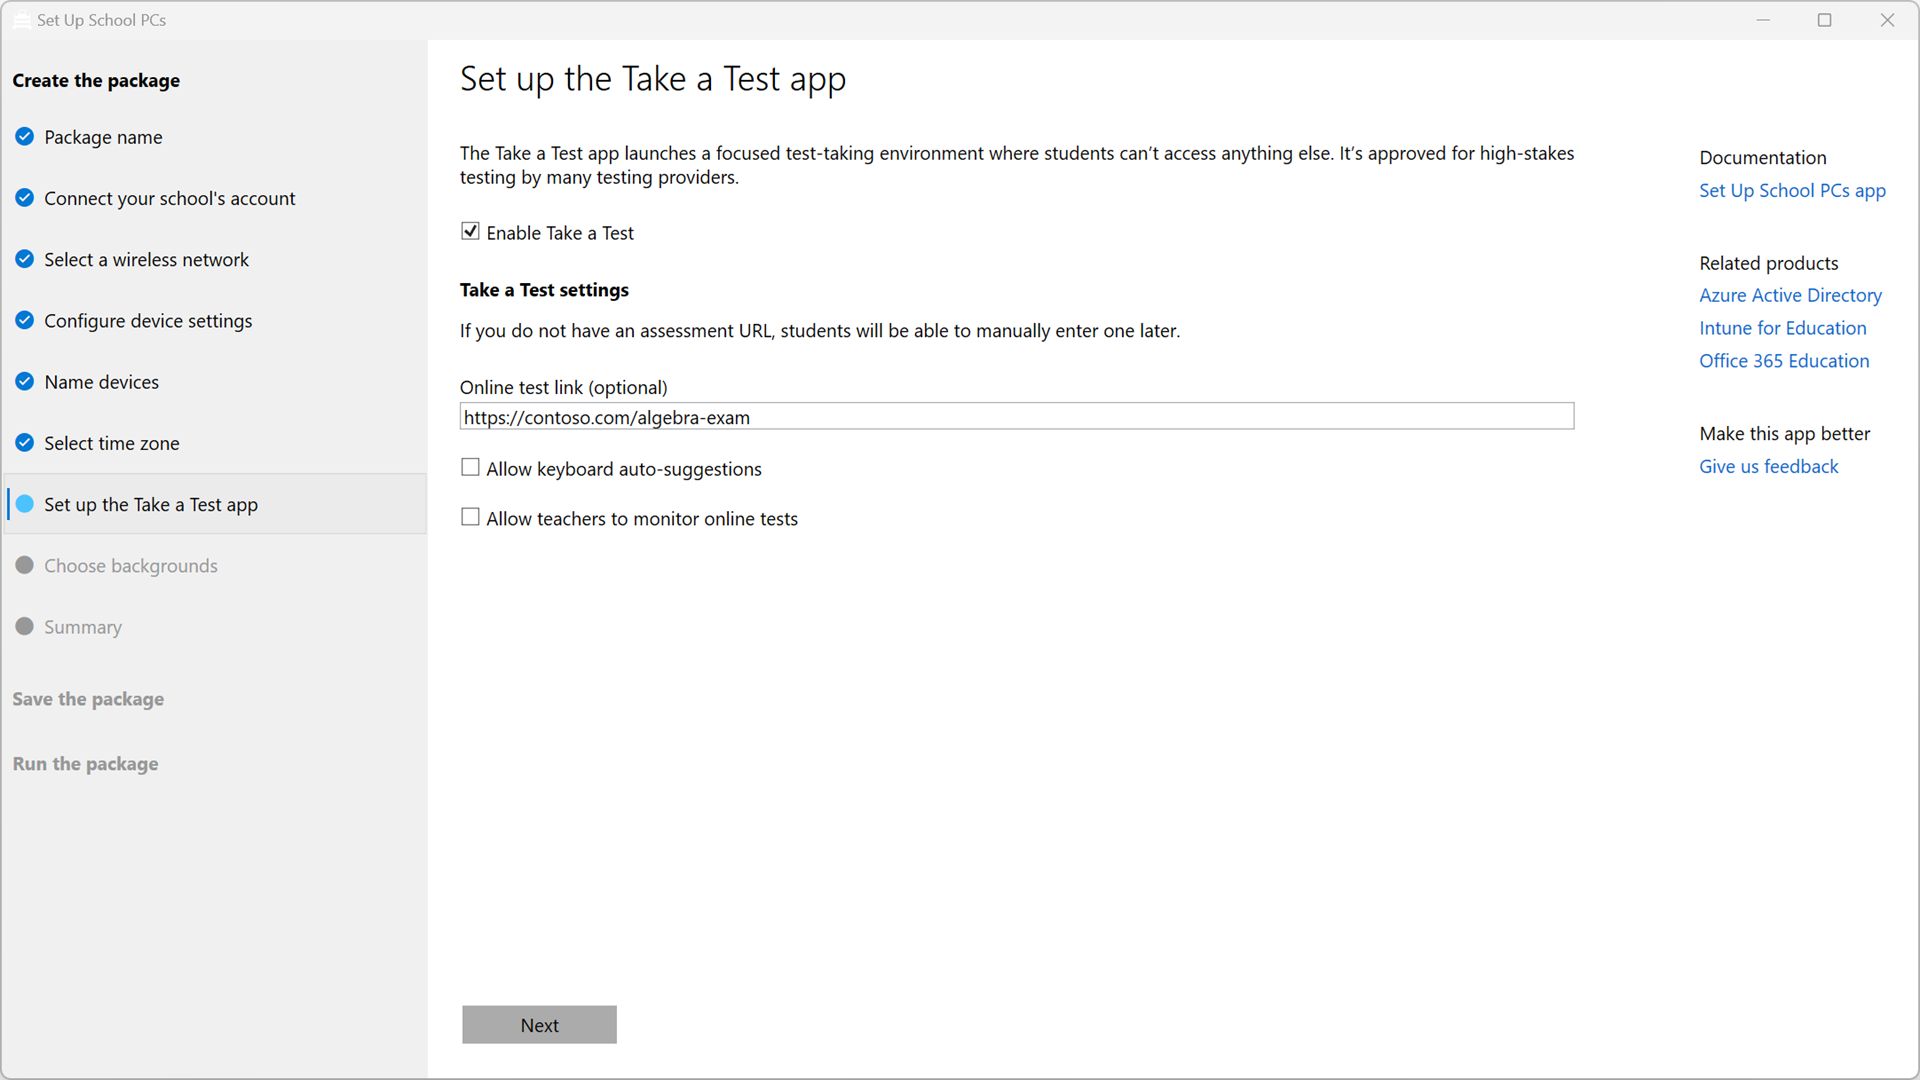Enable Allow keyboard auto-suggestions
The image size is (1920, 1080).
coord(470,467)
